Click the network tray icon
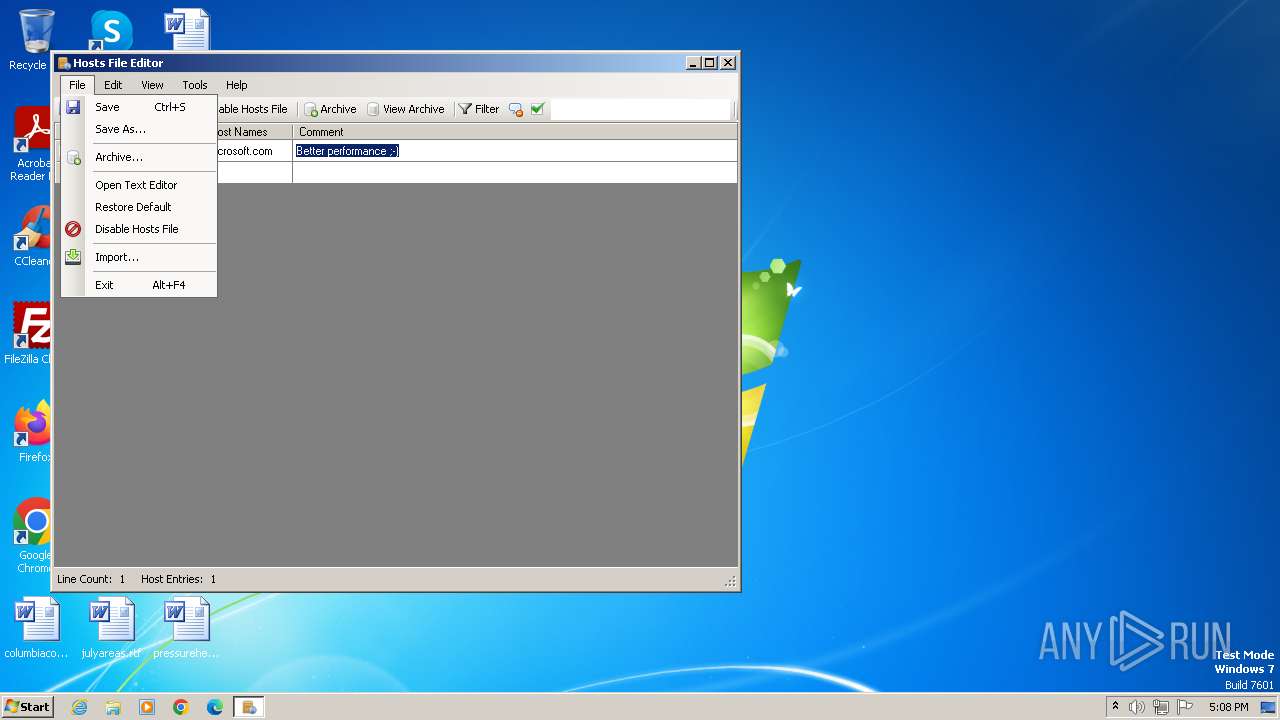 (1161, 707)
